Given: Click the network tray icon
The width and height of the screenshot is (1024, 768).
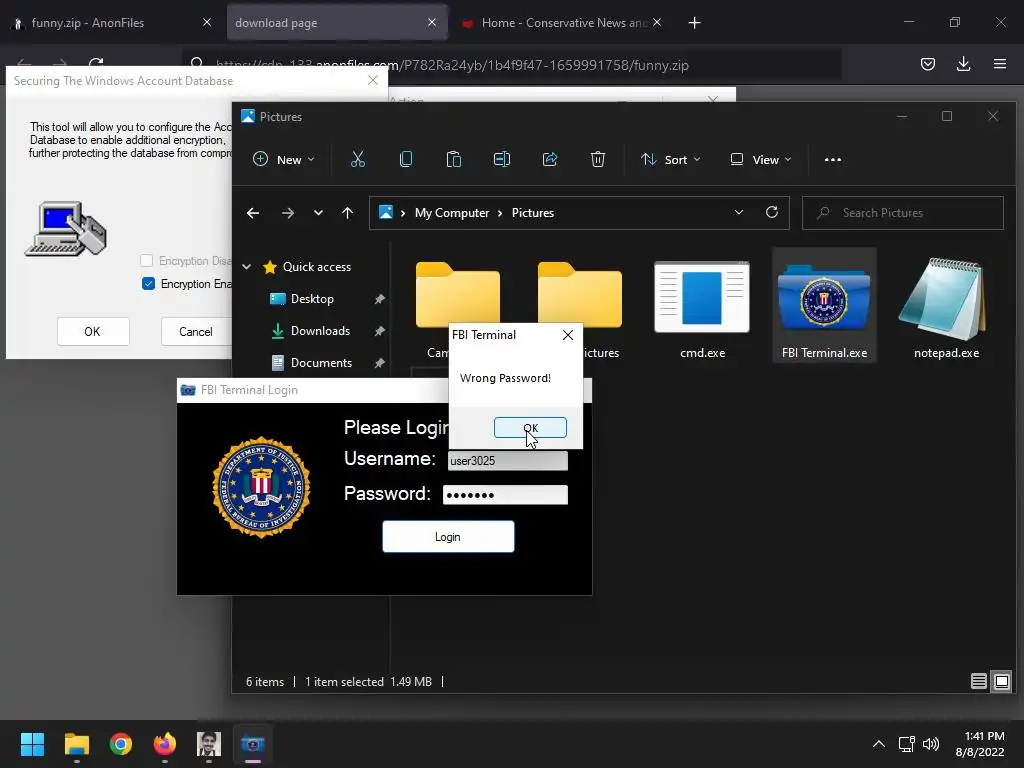Looking at the screenshot, I should 906,744.
